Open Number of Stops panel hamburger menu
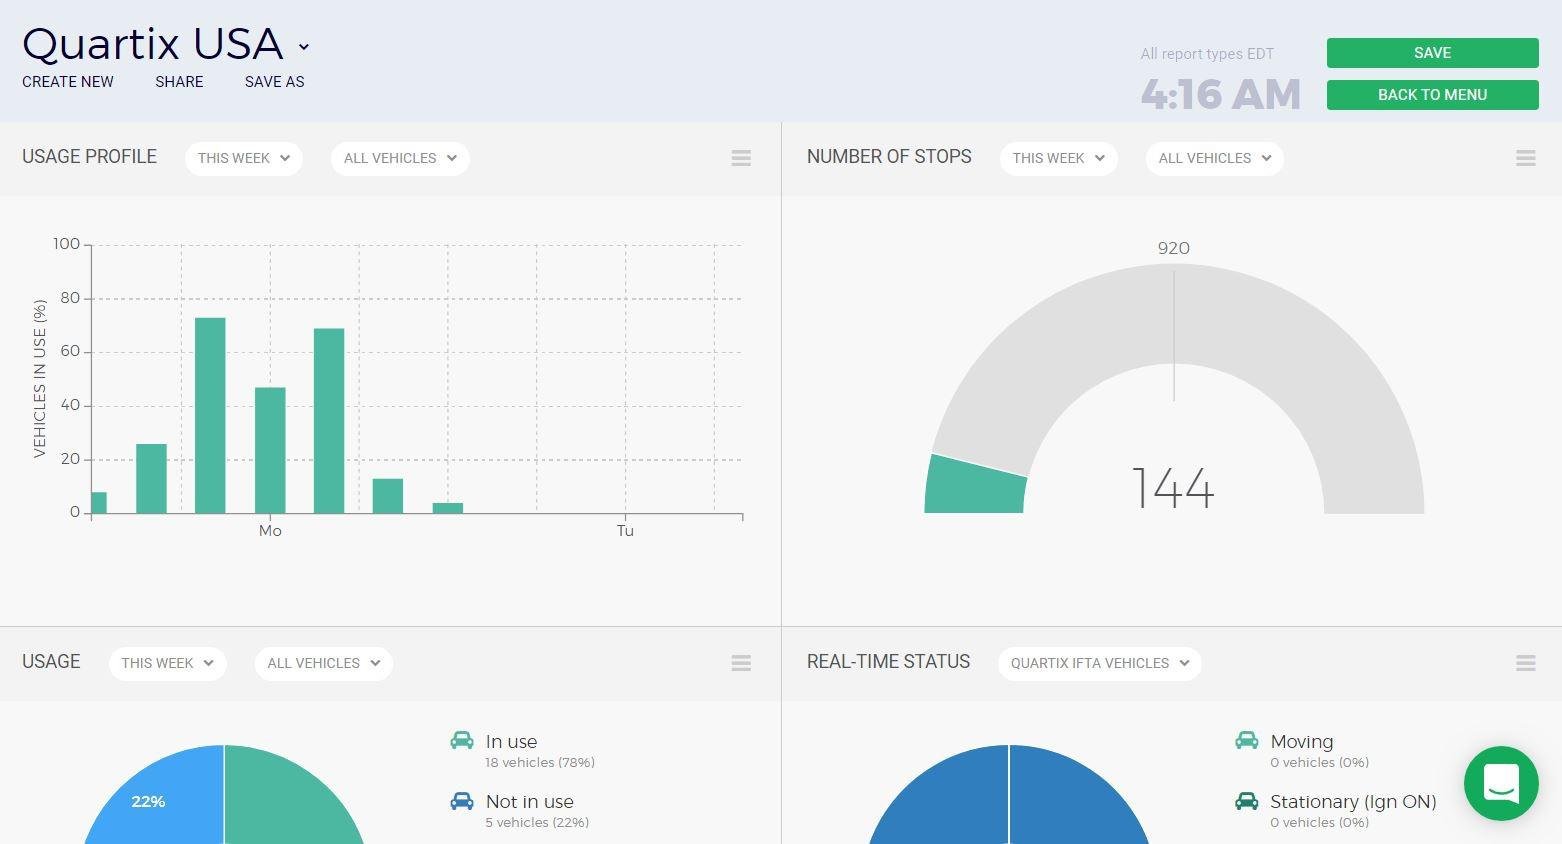The width and height of the screenshot is (1562, 844). click(x=1526, y=158)
